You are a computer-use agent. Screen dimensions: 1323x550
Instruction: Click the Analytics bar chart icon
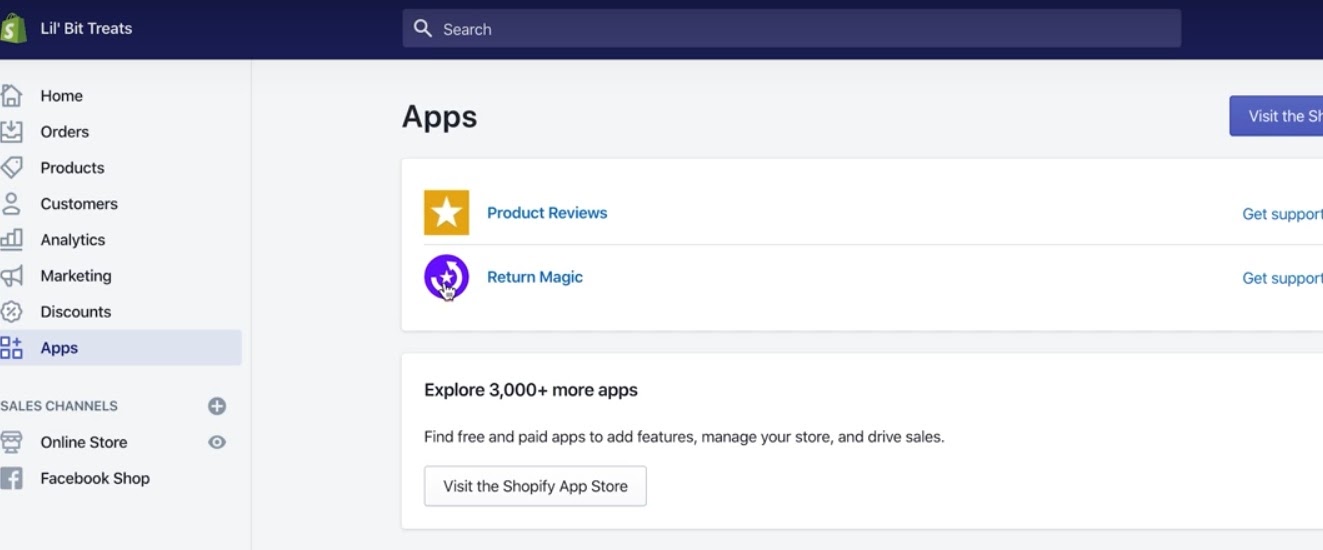11,240
